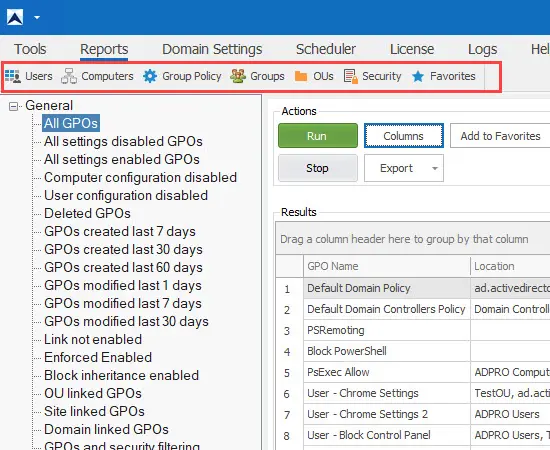Open the Export dropdown arrow
This screenshot has height=450, width=550.
pos(435,168)
